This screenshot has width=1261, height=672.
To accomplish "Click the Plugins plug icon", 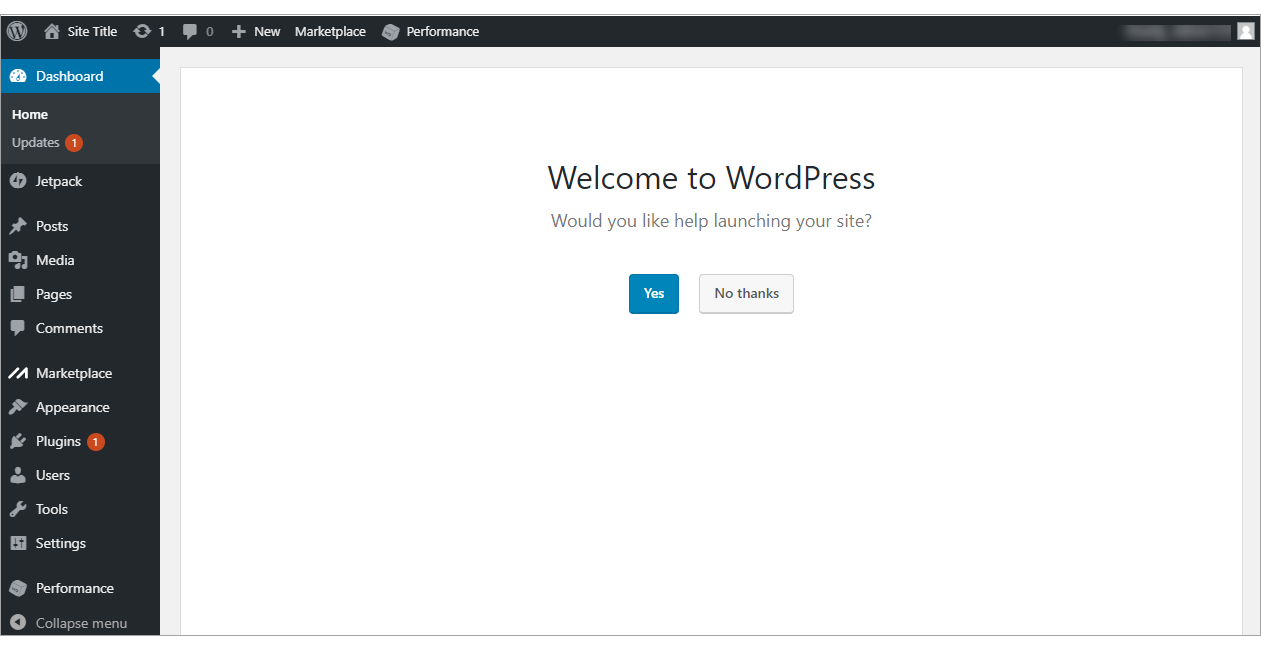I will pos(18,441).
